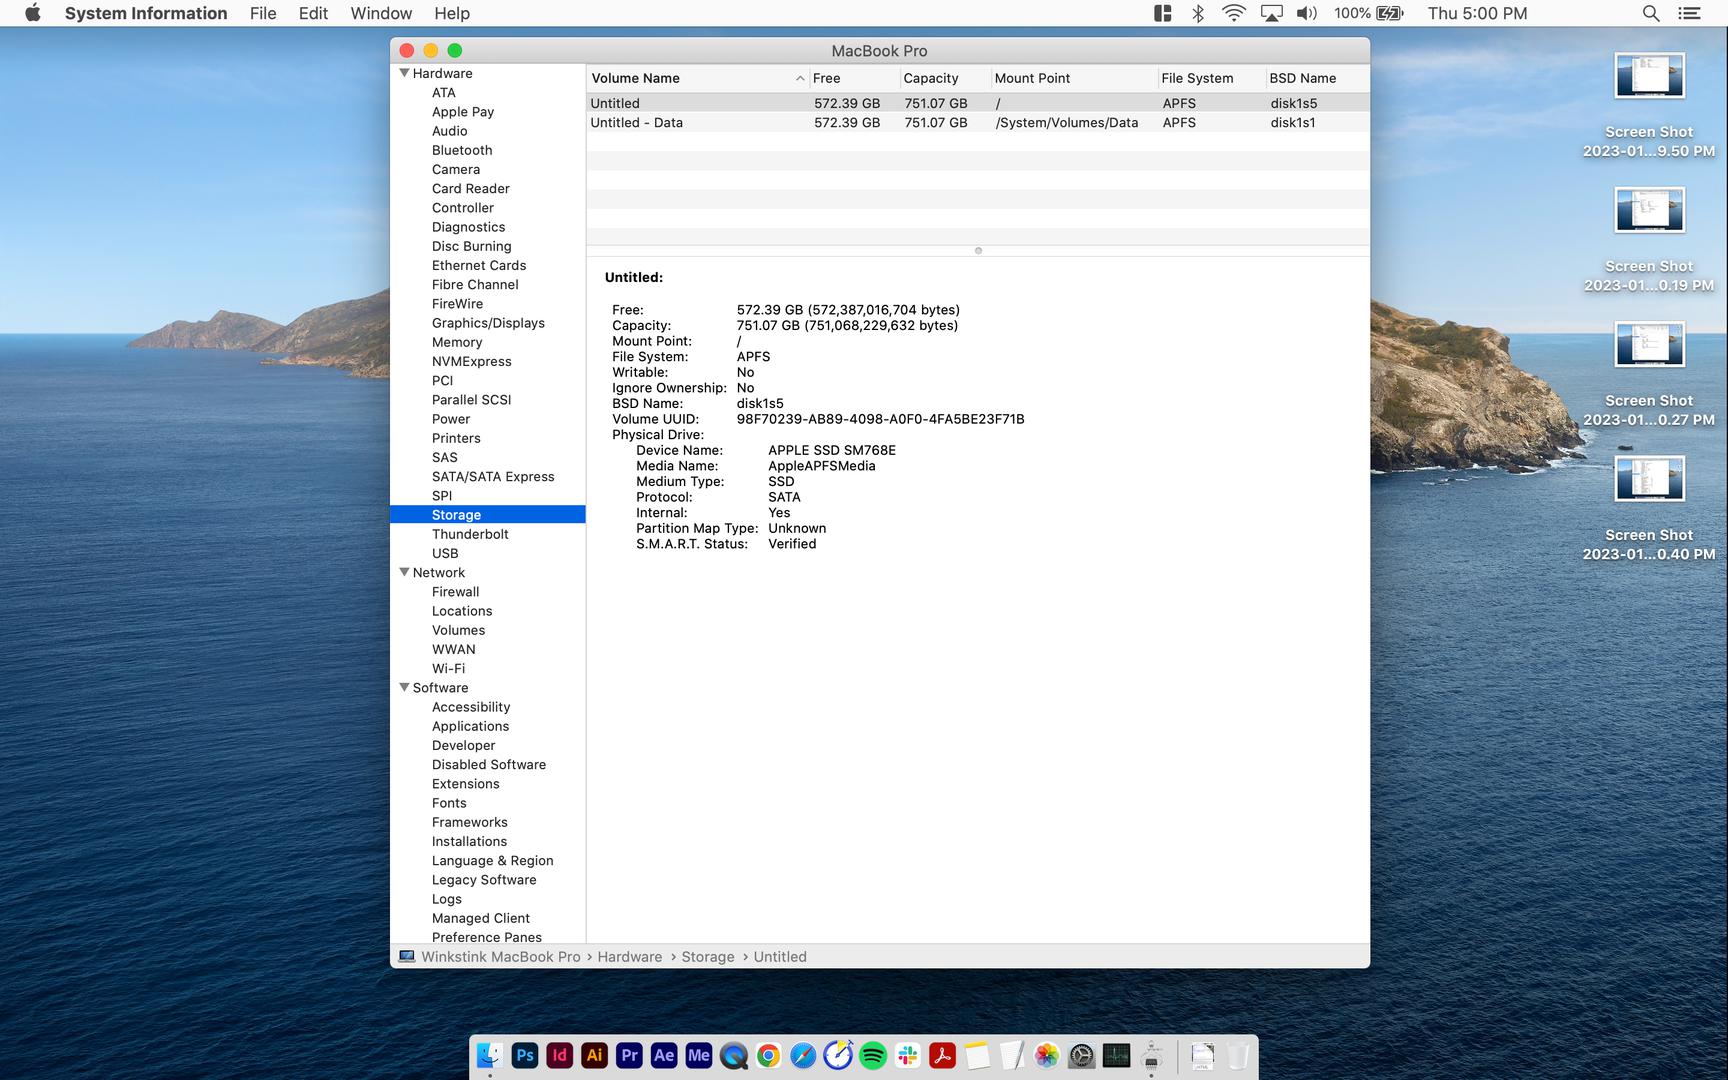Image resolution: width=1728 pixels, height=1080 pixels.
Task: Open Activity Monitor in the Dock
Action: (x=1116, y=1055)
